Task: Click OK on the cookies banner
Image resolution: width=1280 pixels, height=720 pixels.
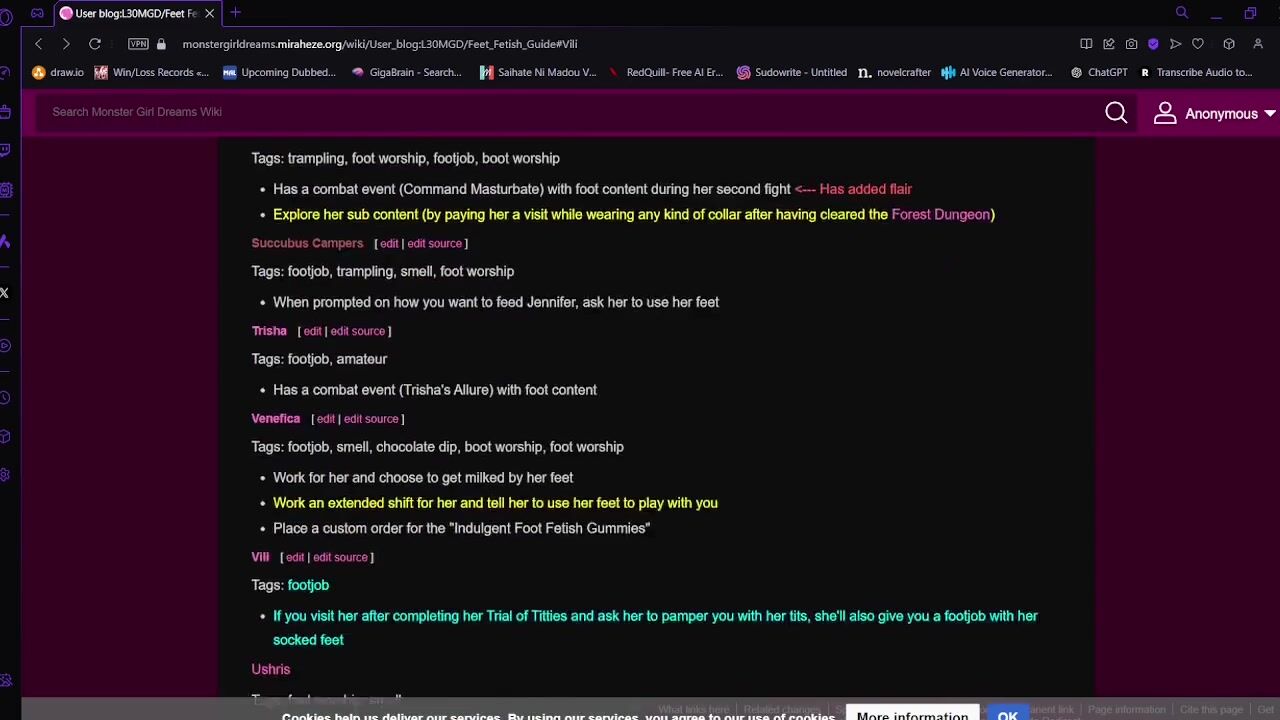Action: (x=1007, y=714)
